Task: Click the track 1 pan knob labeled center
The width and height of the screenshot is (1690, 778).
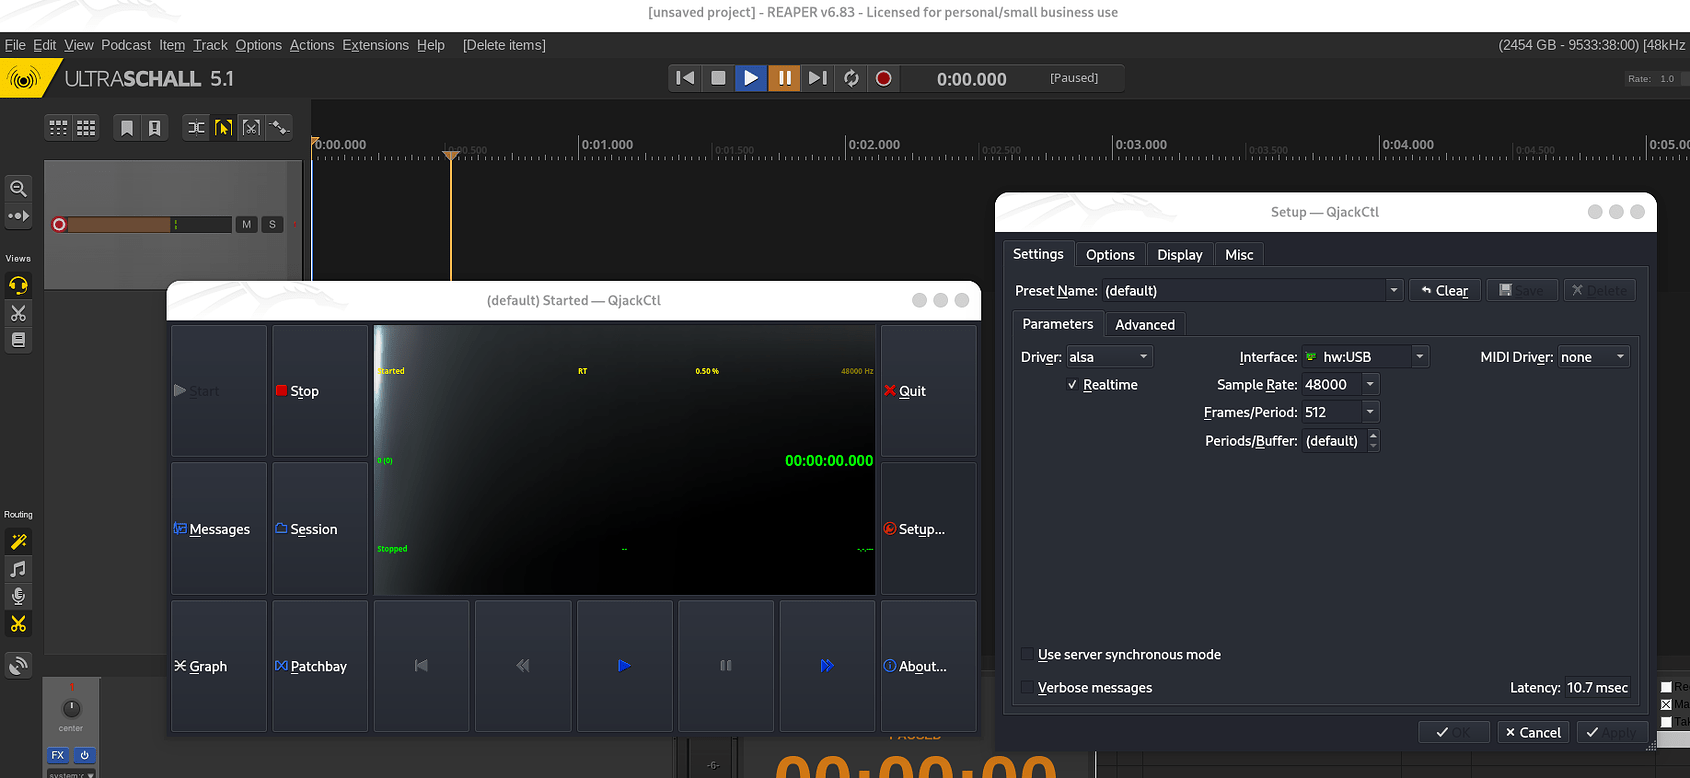Action: pyautogui.click(x=71, y=708)
